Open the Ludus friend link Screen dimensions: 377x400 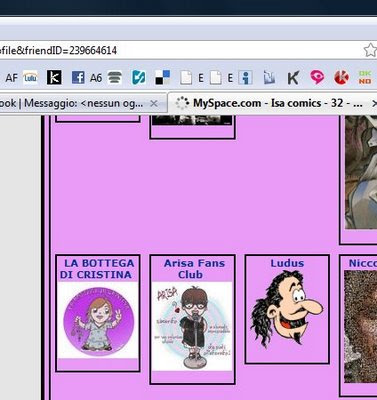[287, 263]
